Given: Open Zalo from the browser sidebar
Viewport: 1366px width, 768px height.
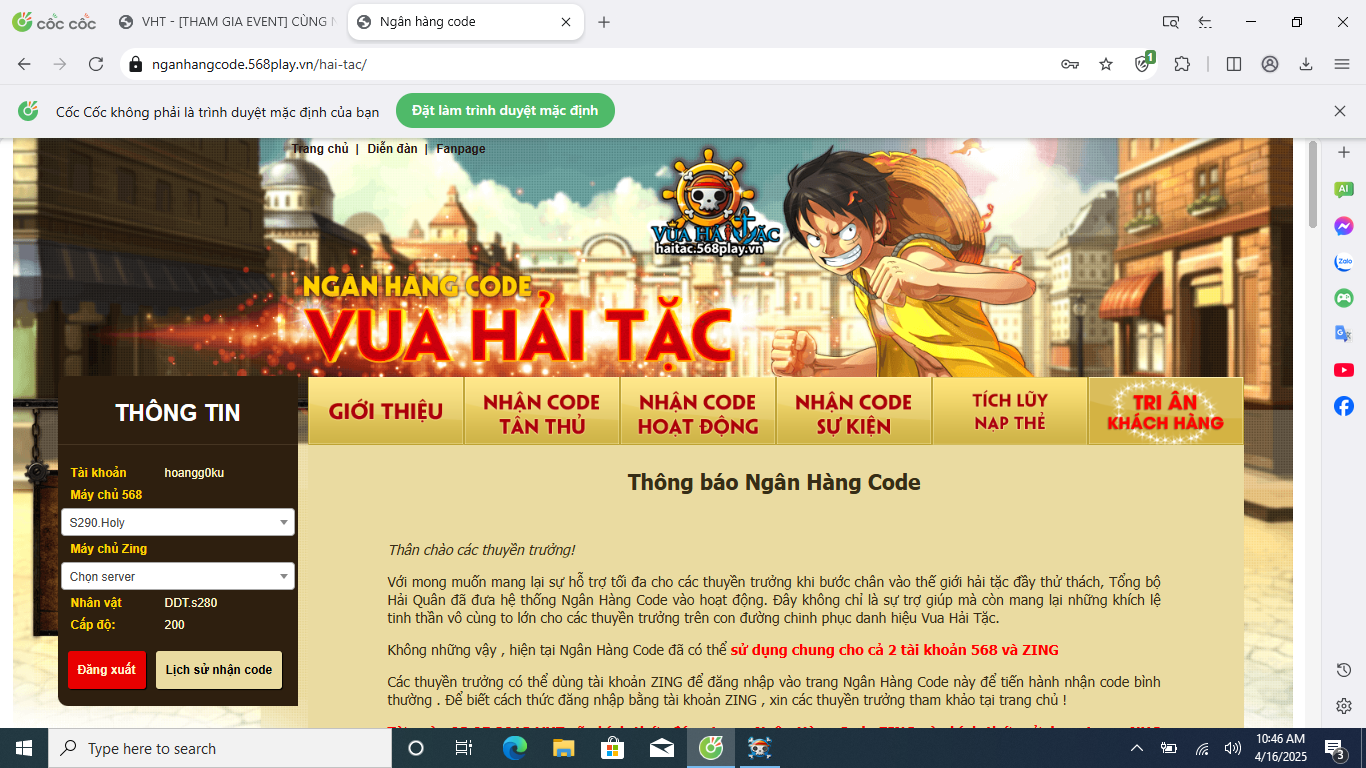Looking at the screenshot, I should (1344, 262).
